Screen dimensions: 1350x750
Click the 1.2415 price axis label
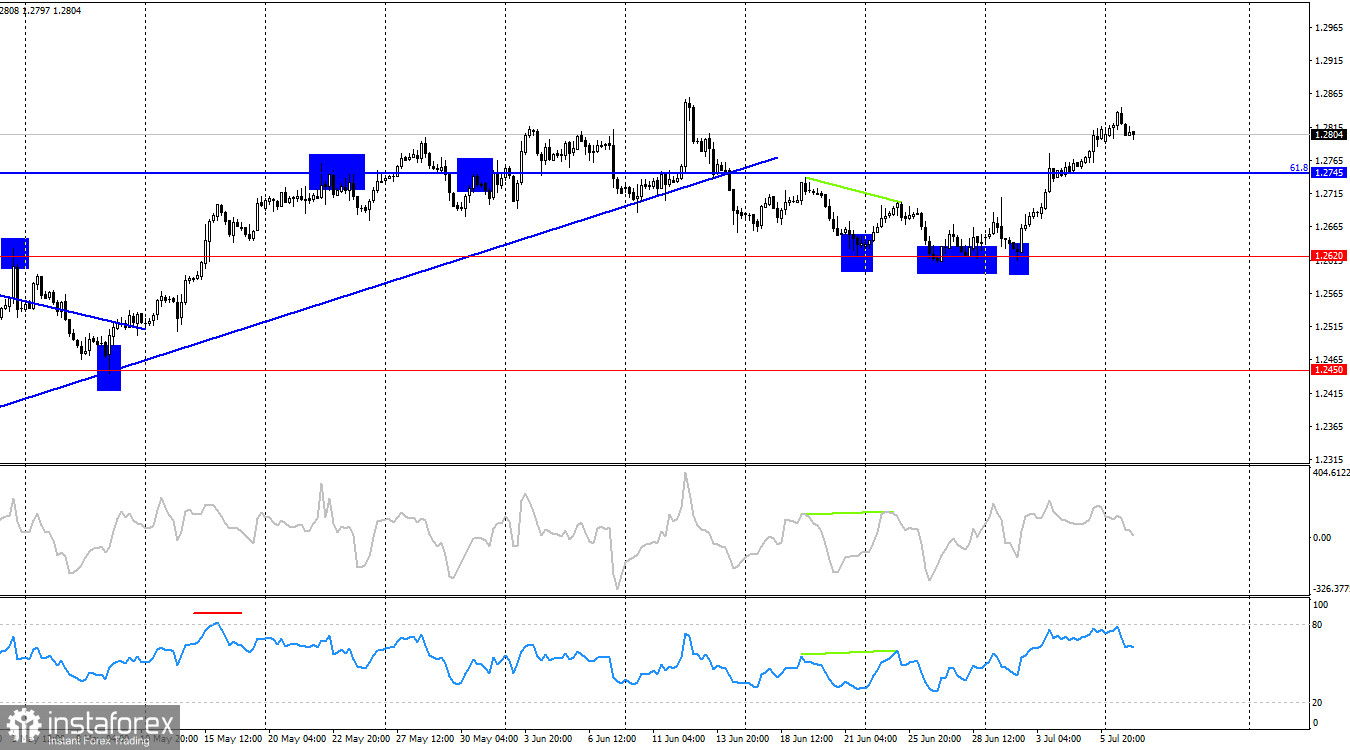tap(1331, 394)
